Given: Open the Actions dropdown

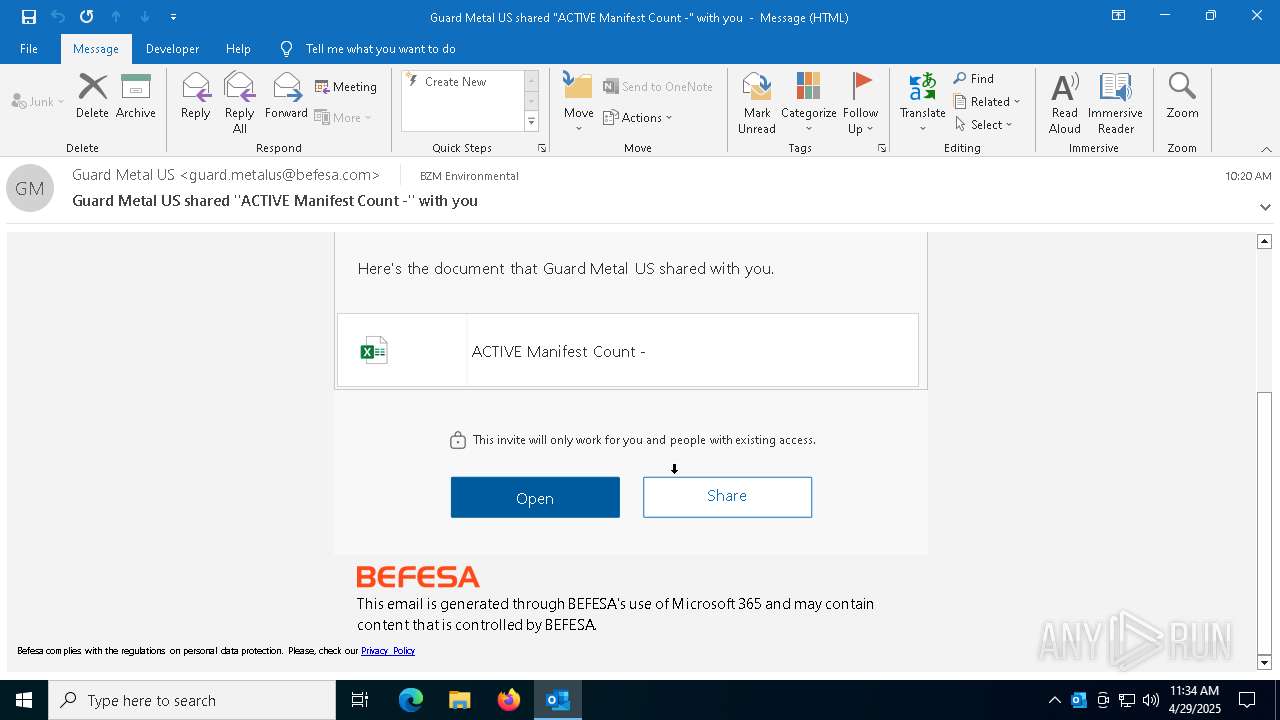Looking at the screenshot, I should click(638, 117).
